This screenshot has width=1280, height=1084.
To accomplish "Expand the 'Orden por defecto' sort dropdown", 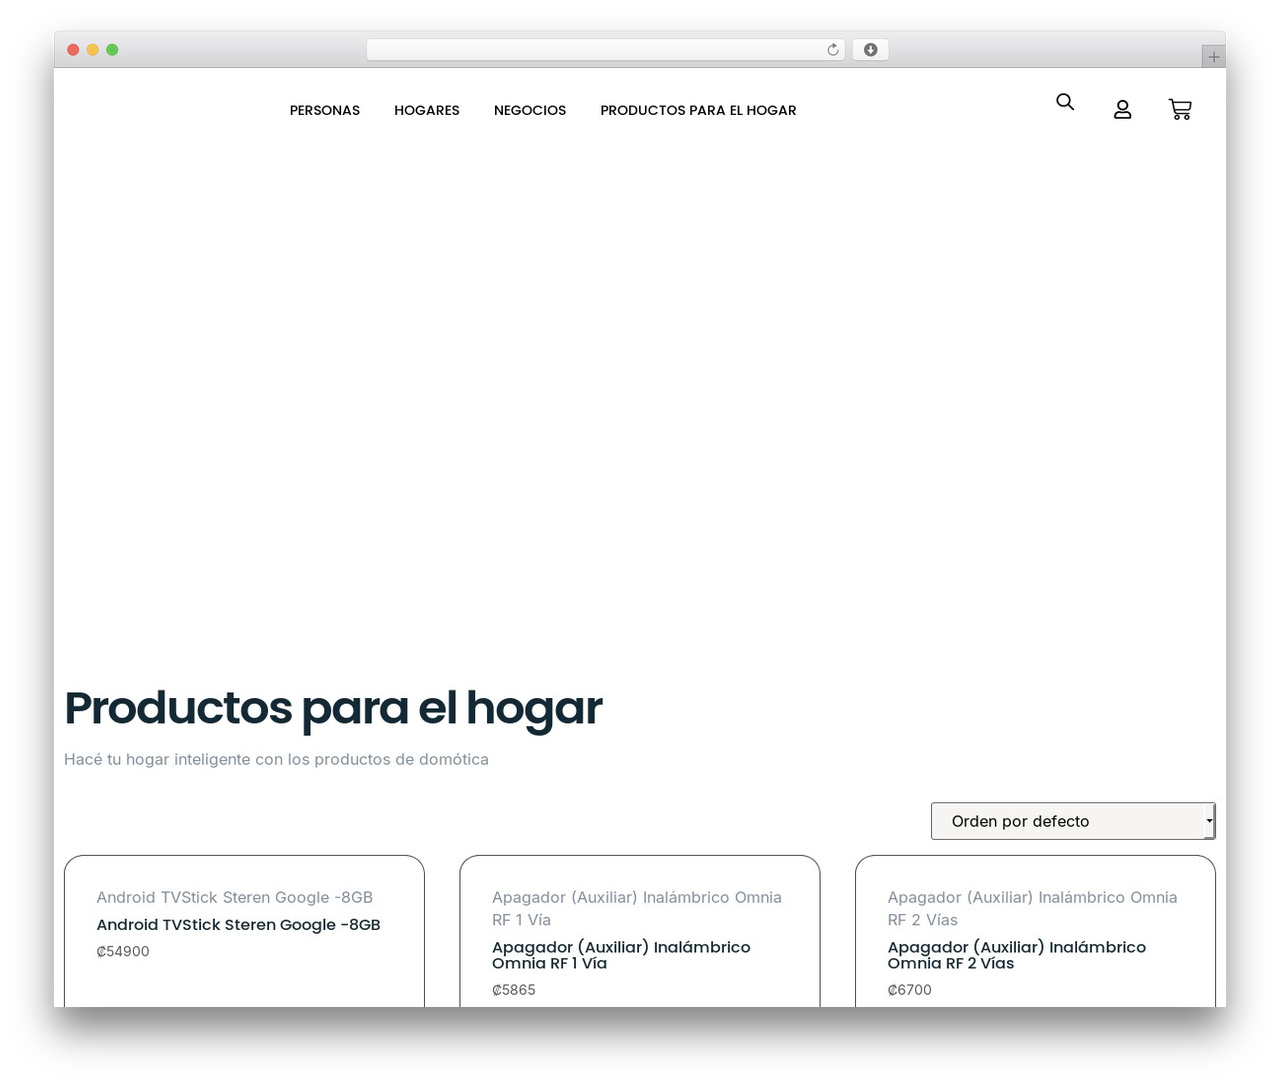I will tap(1073, 821).
